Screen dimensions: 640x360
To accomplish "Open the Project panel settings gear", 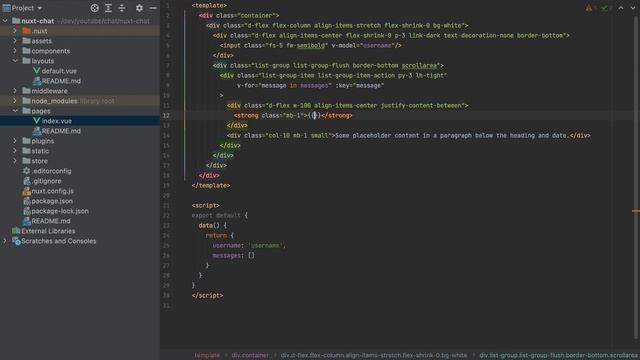I will point(139,8).
